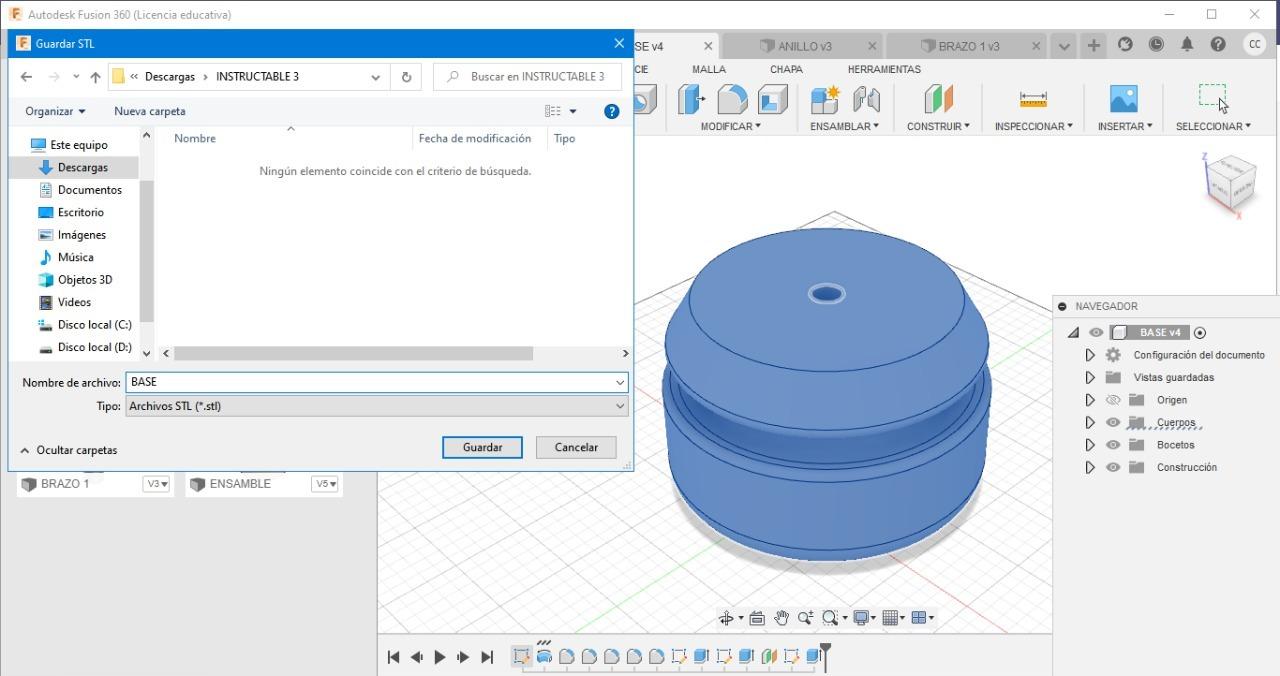Open the CC user profile menu
The height and width of the screenshot is (676, 1280).
click(x=1254, y=45)
